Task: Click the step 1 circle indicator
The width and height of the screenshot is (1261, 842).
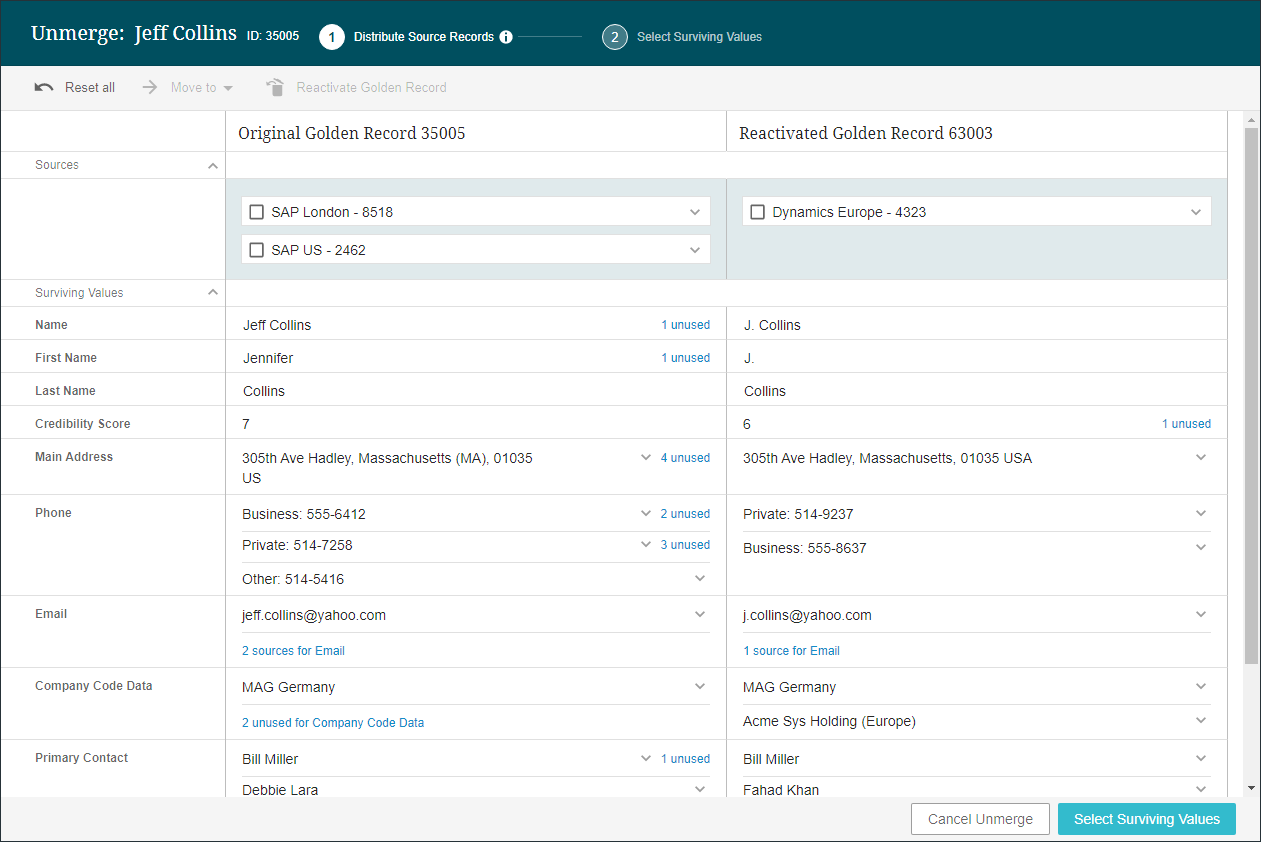Action: pos(331,37)
